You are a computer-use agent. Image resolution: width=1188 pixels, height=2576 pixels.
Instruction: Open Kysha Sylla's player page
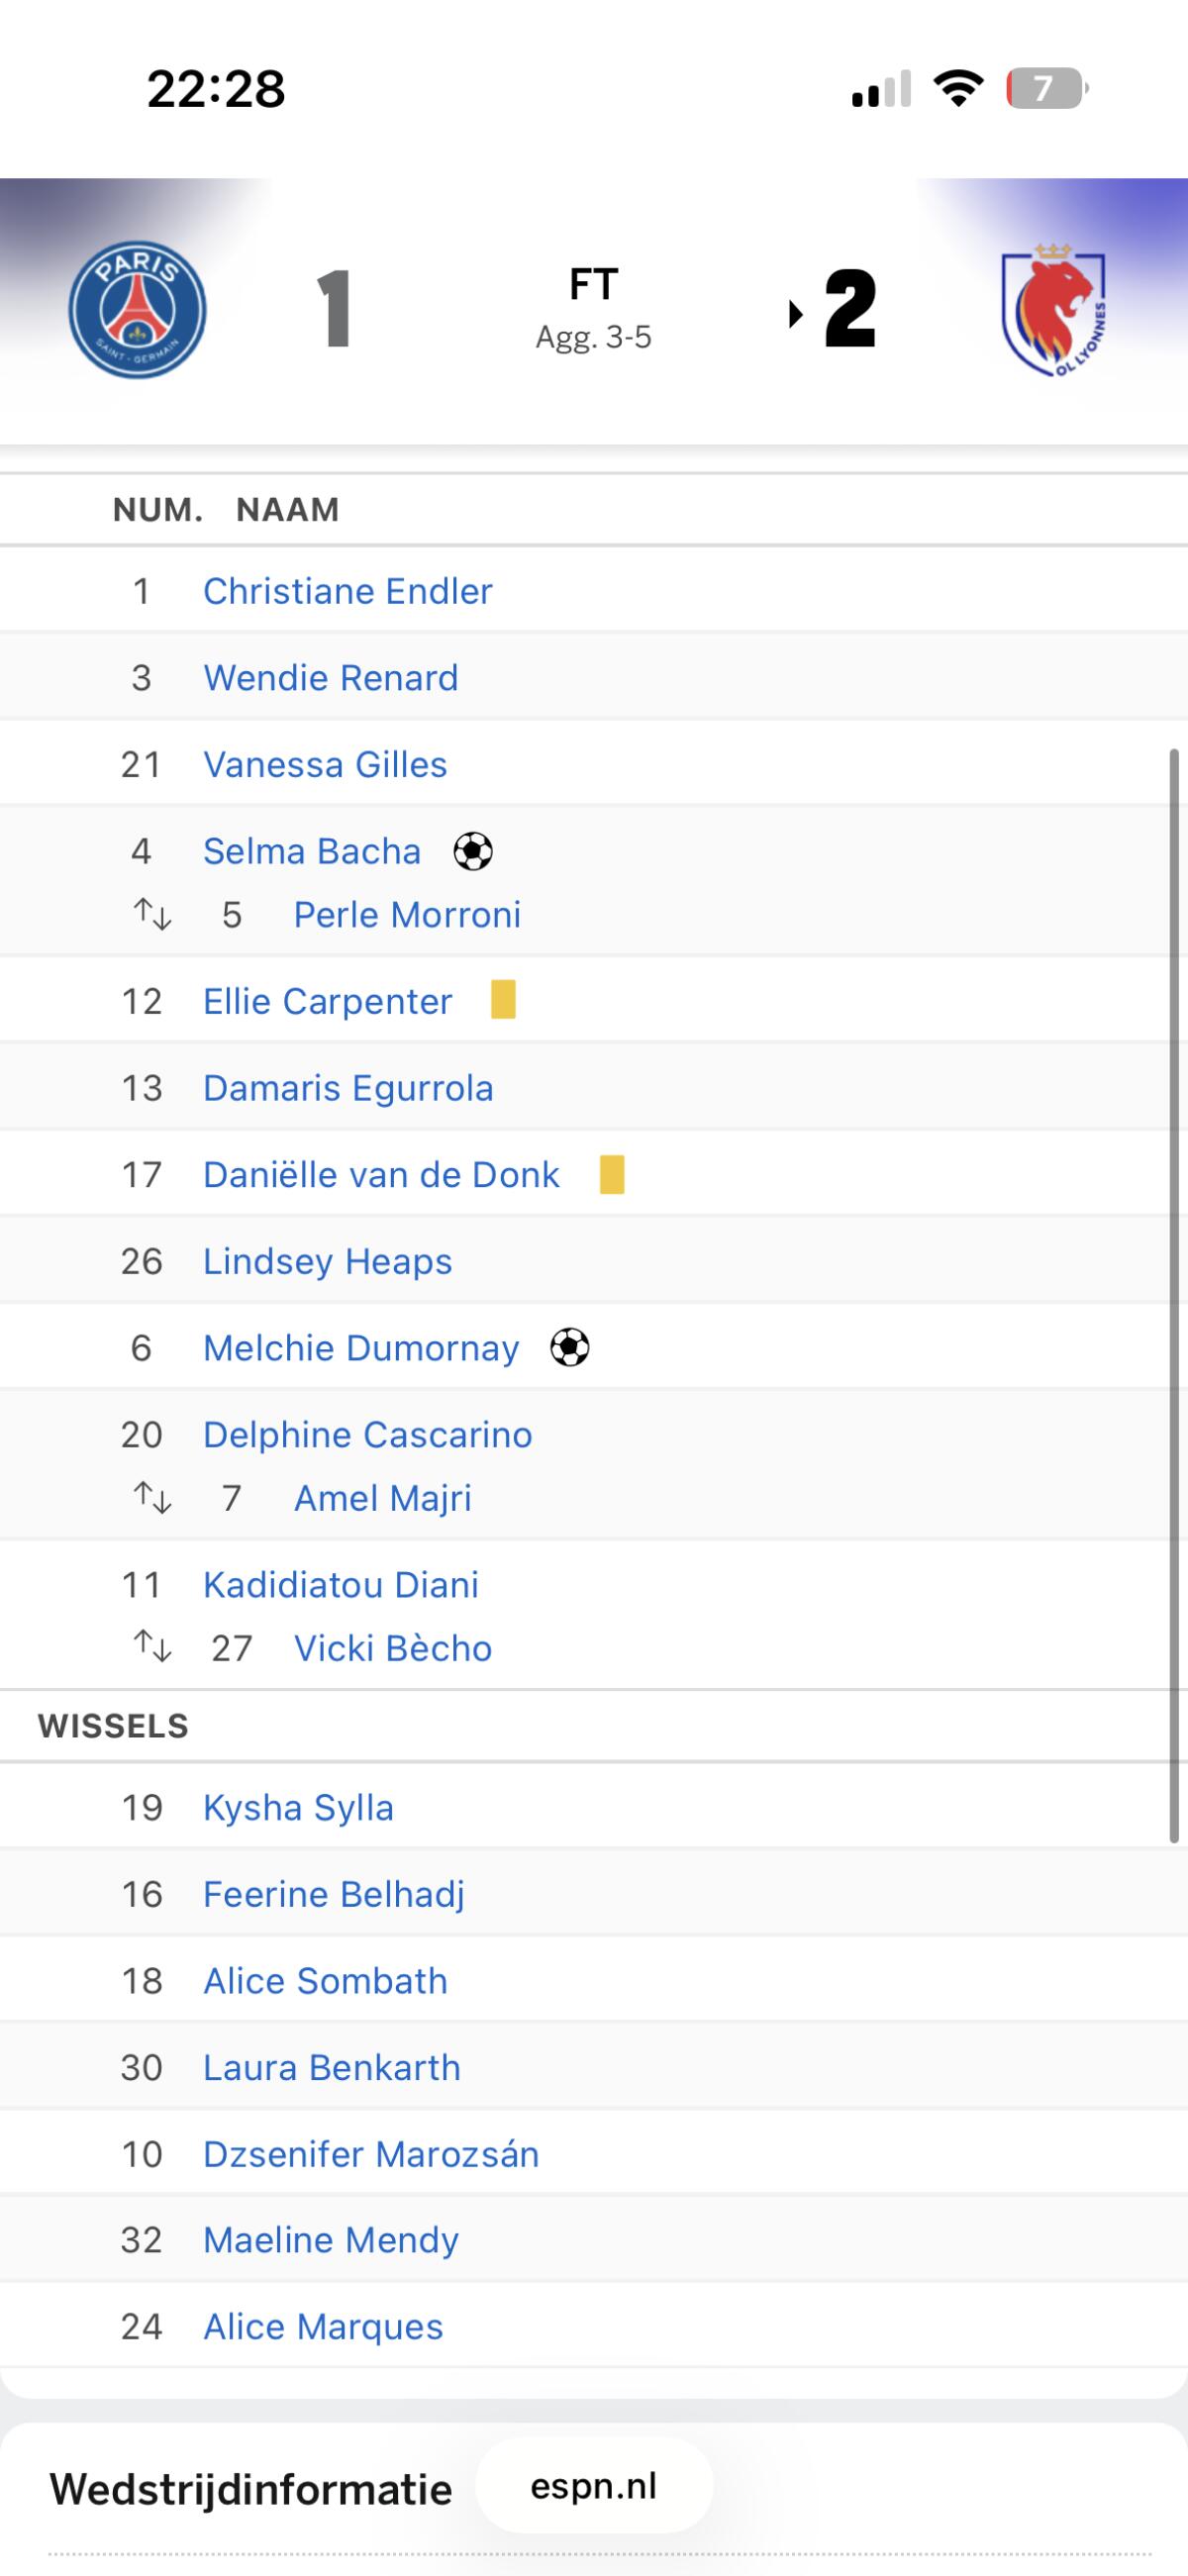[x=298, y=1808]
